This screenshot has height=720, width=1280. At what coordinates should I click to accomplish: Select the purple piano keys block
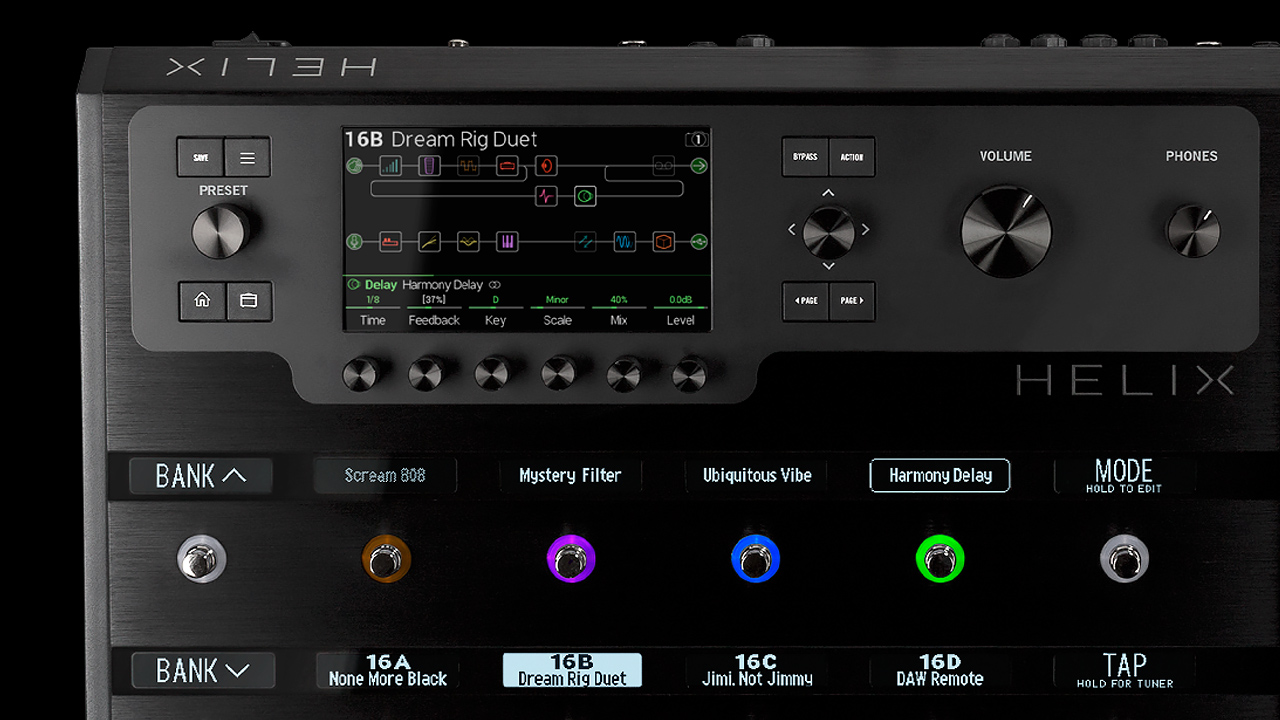click(507, 241)
